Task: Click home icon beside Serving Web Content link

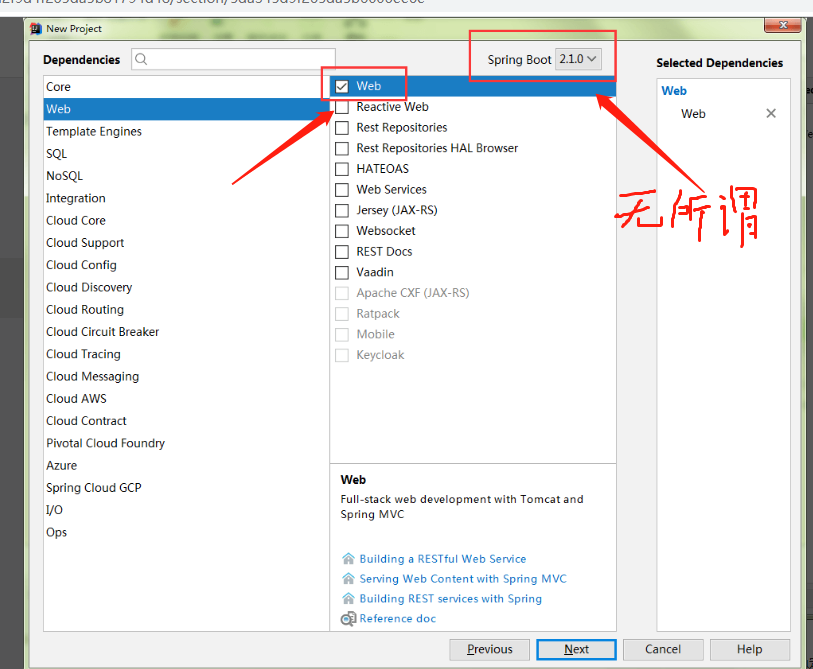Action: pyautogui.click(x=348, y=578)
